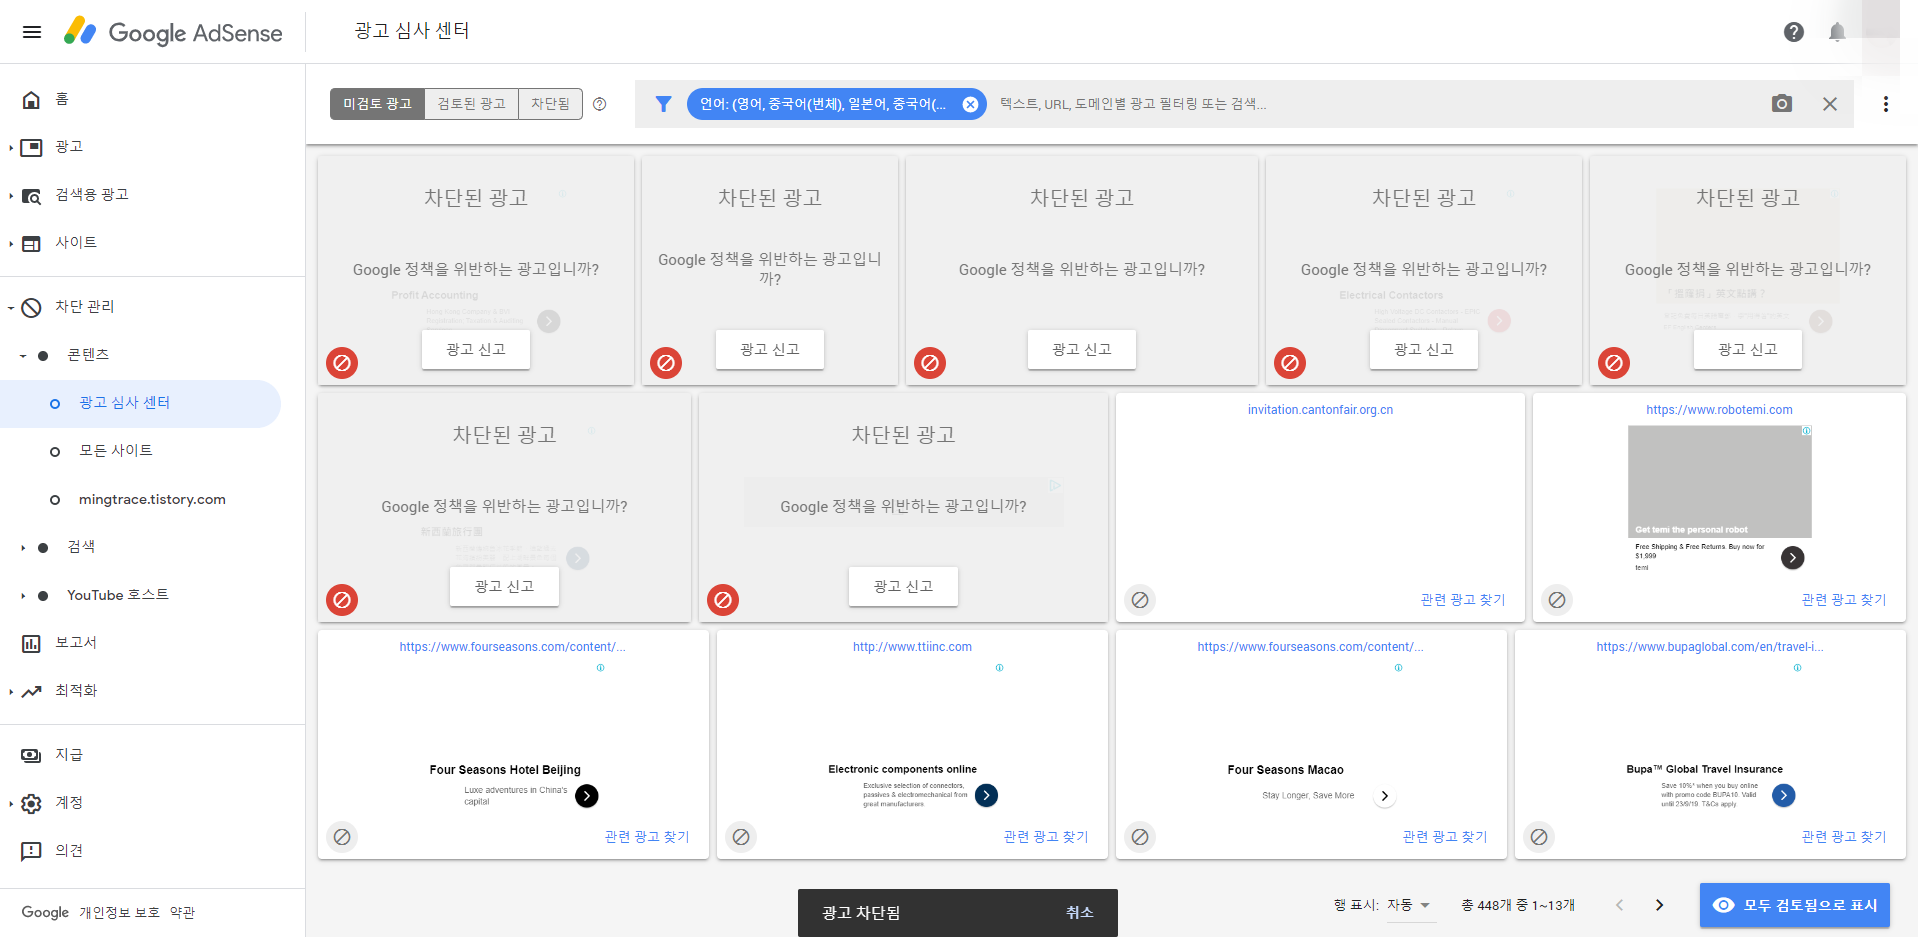Click the help icon beside the 차단됨 tab

tap(600, 104)
